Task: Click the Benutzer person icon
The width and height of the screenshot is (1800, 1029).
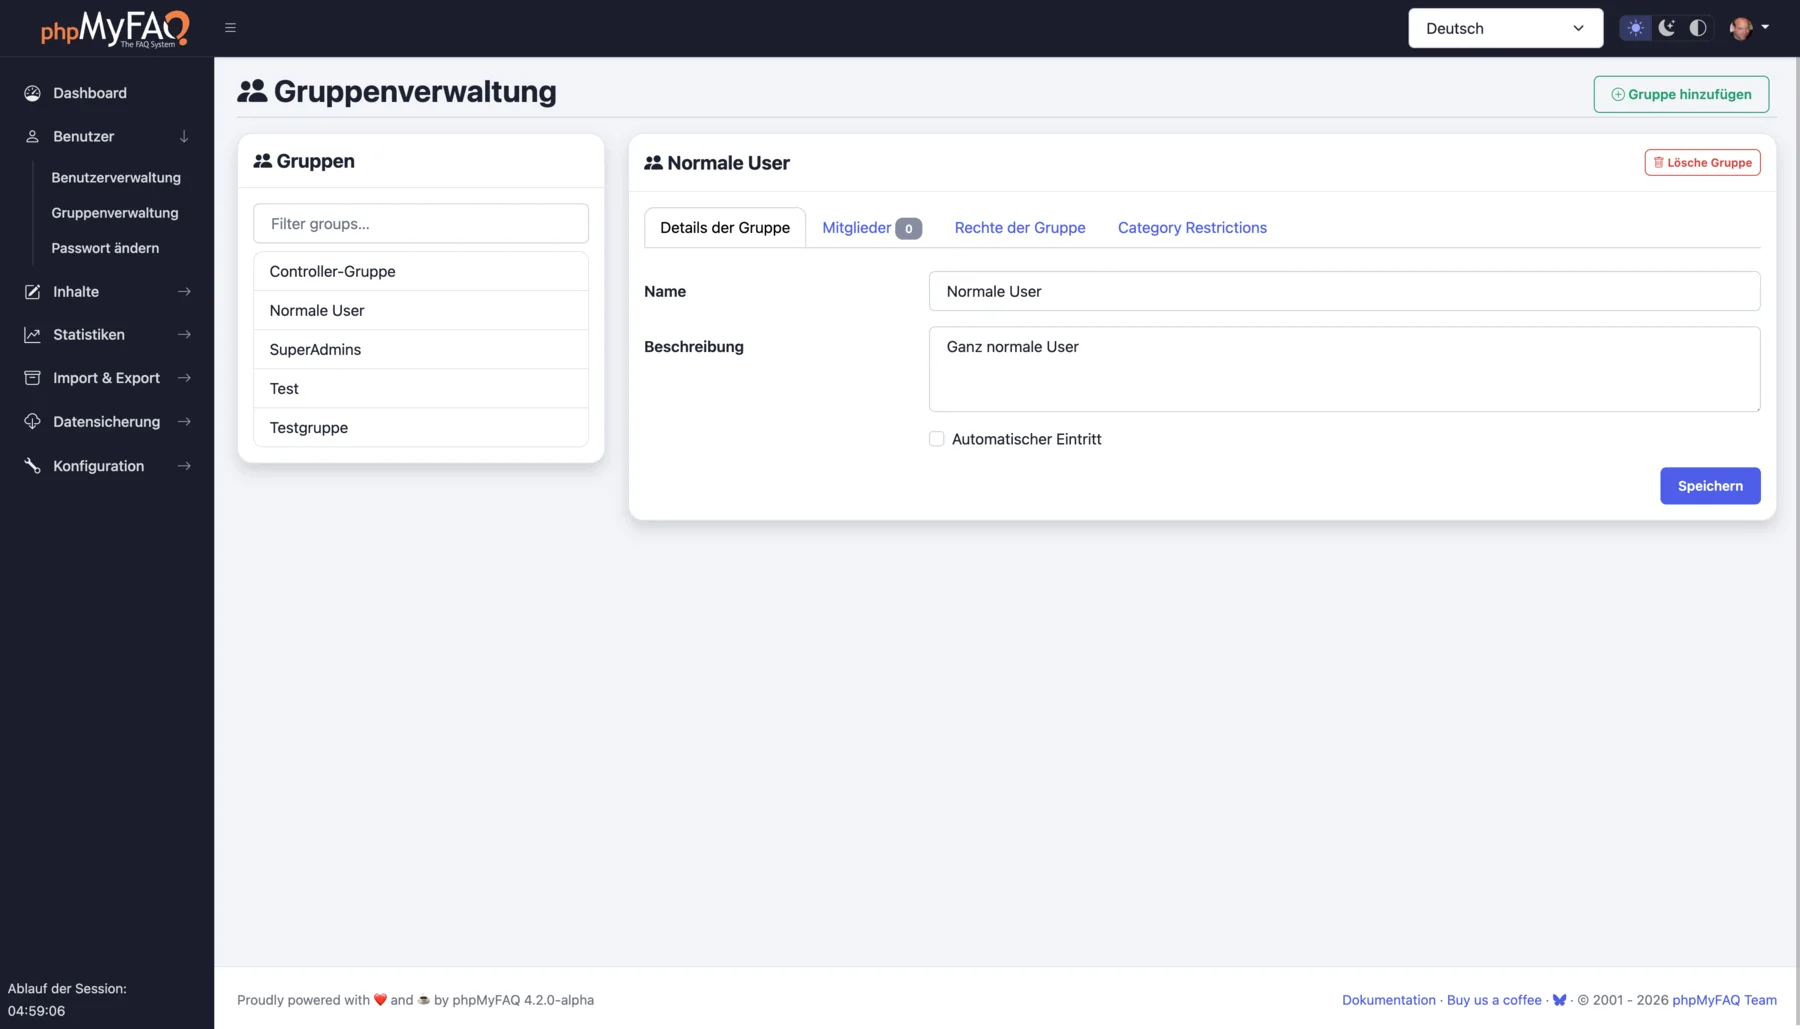Action: coord(32,136)
